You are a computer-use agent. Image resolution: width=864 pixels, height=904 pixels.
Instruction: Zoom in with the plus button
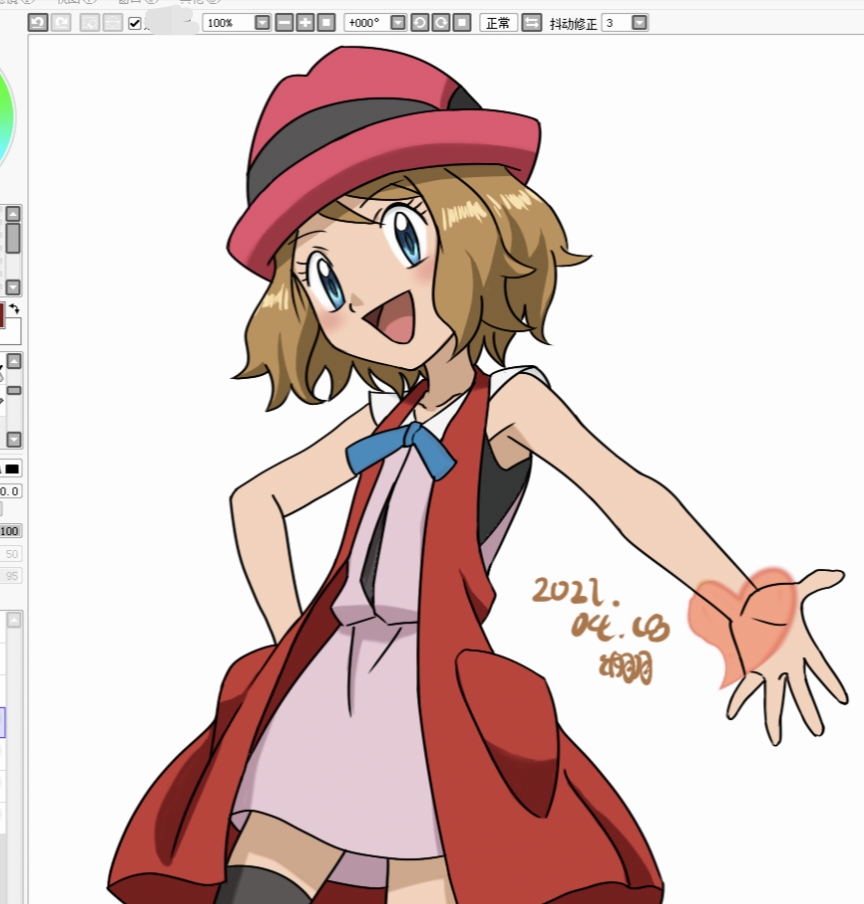coord(305,22)
